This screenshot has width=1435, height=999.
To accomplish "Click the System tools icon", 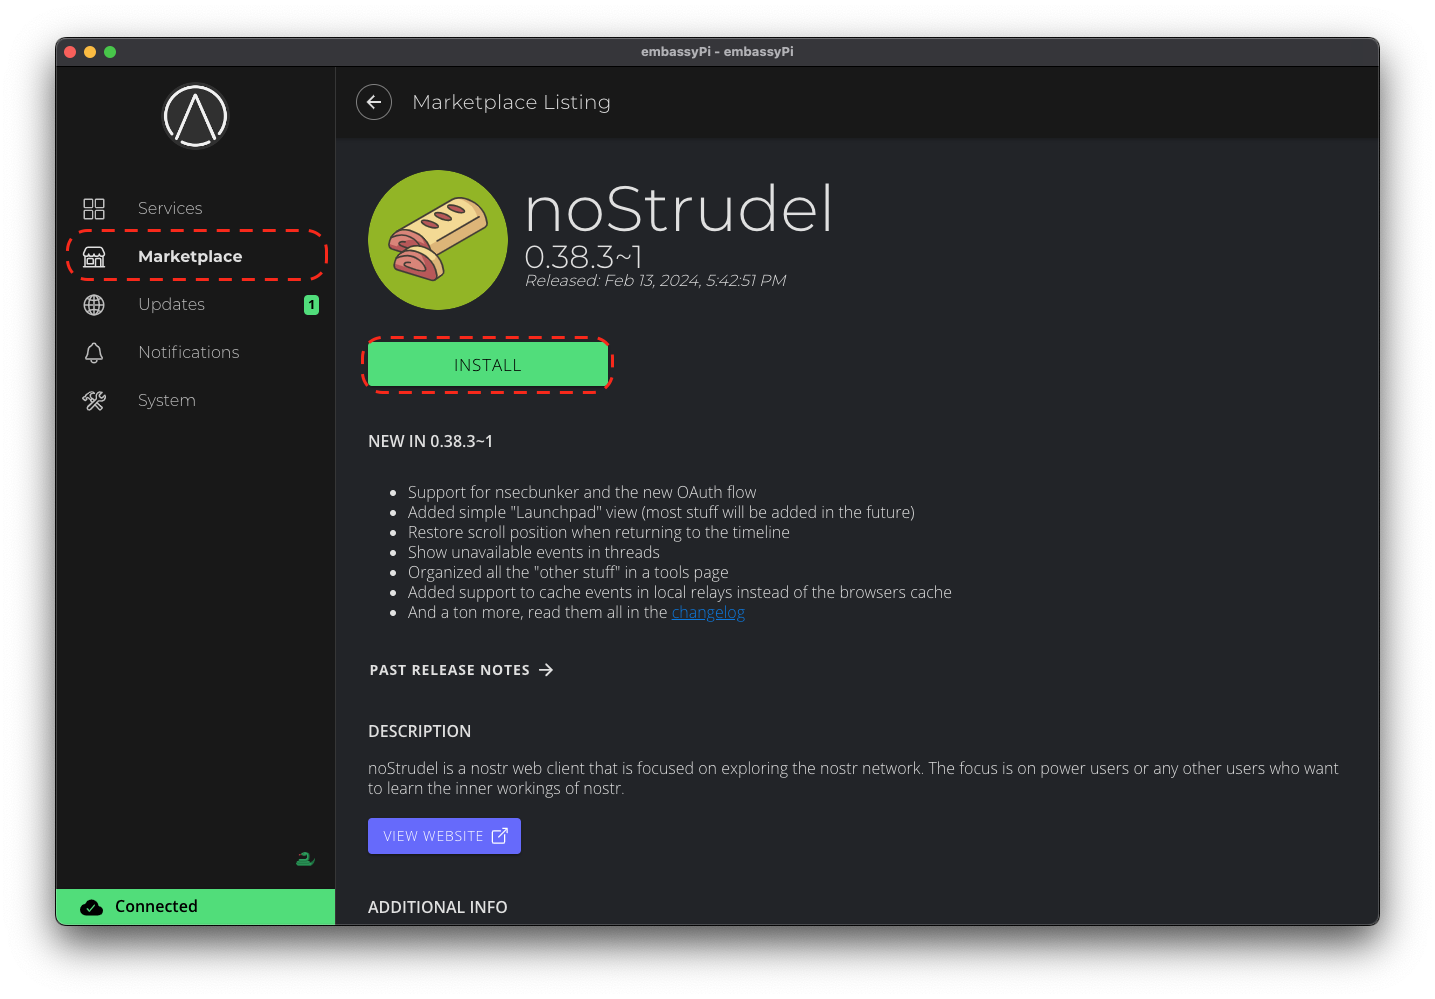I will point(93,400).
